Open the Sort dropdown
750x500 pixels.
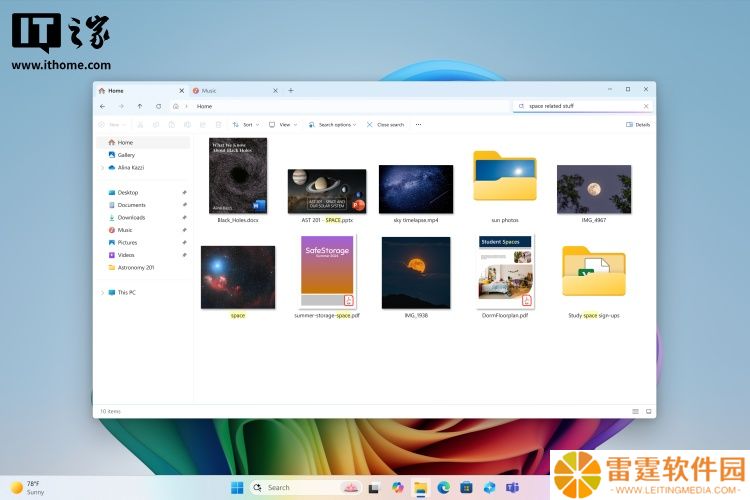coord(246,124)
